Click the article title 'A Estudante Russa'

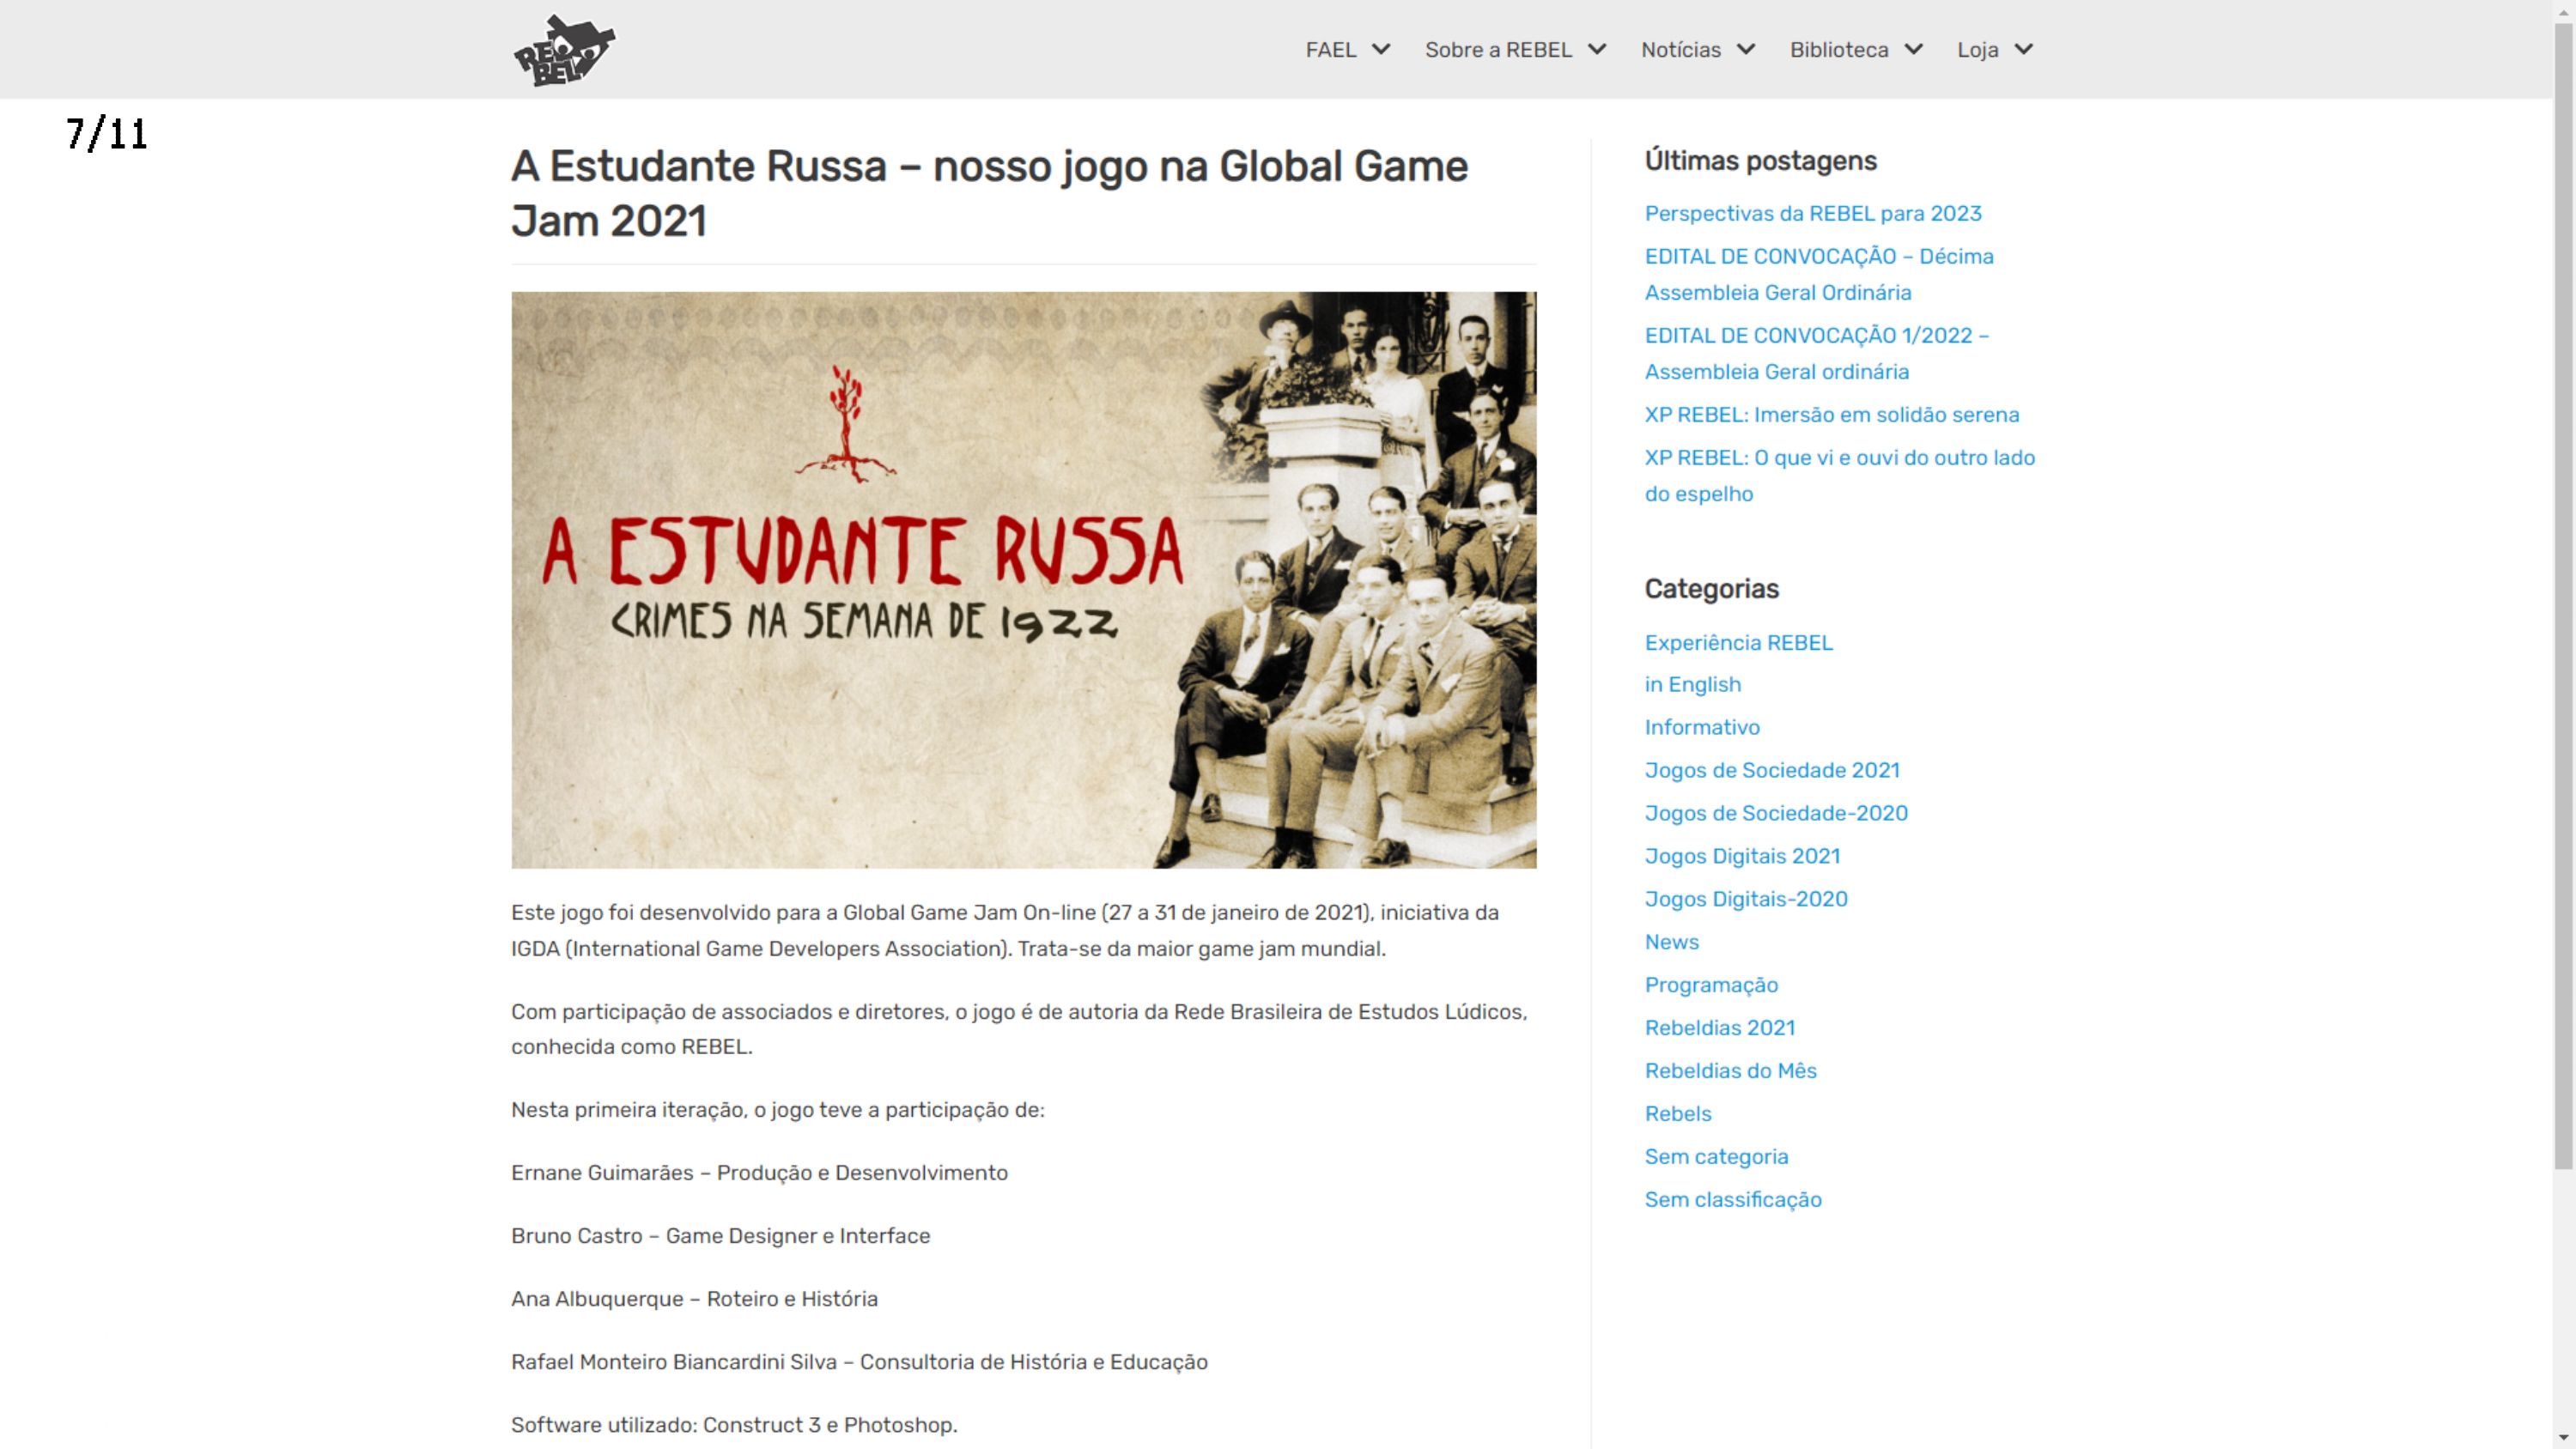click(990, 193)
